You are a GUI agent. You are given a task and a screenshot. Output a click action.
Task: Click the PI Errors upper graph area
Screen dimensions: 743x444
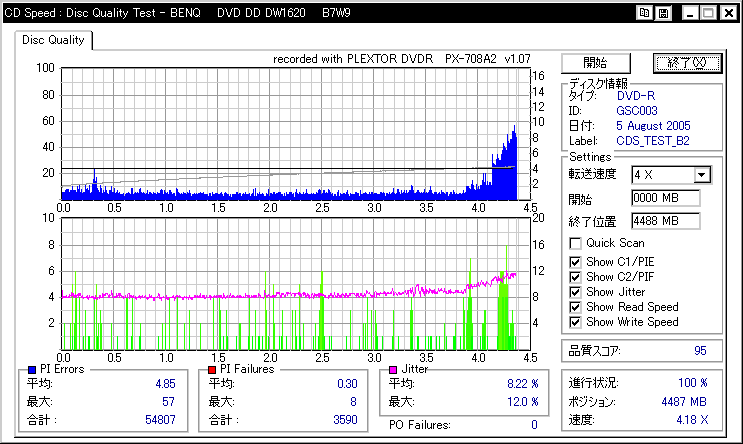[295, 134]
